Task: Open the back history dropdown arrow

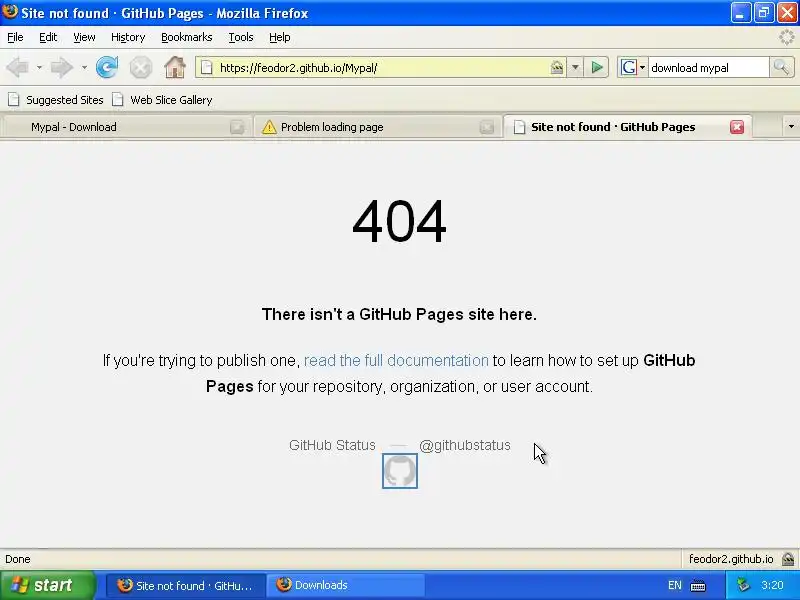Action: pyautogui.click(x=39, y=67)
